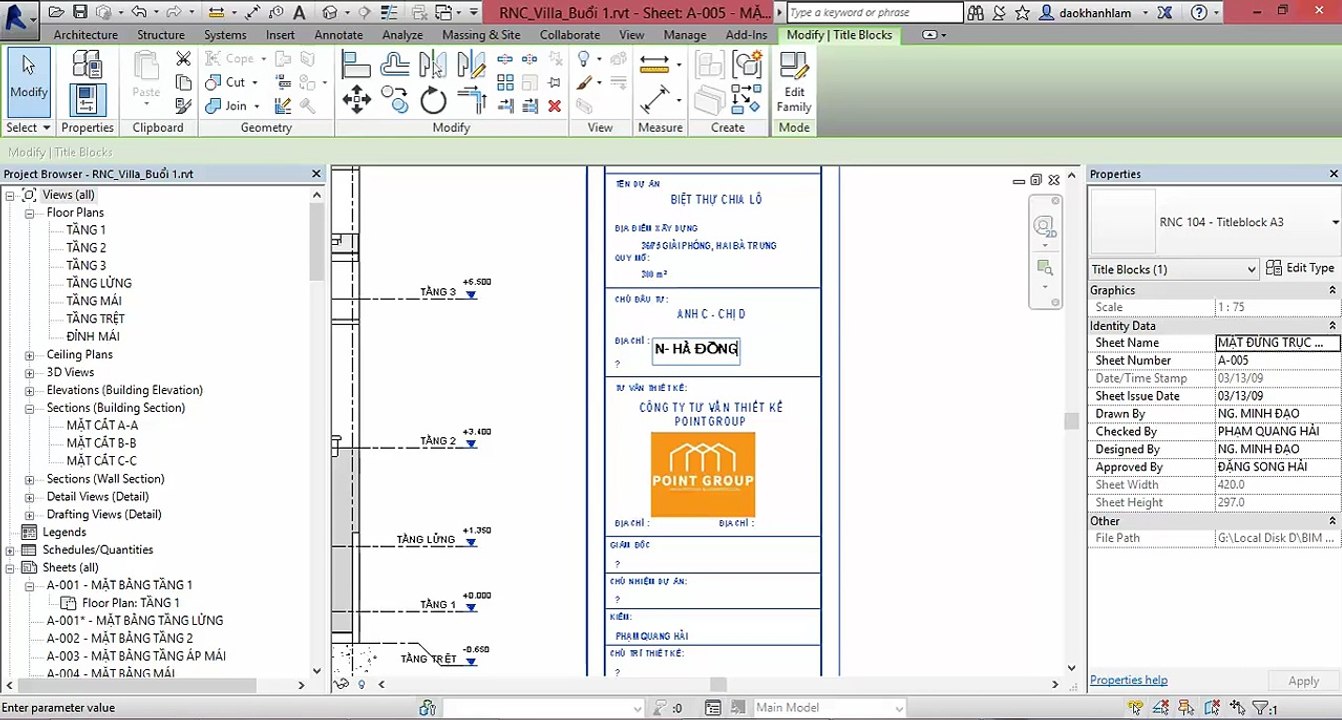
Task: Click the Edit Family button
Action: (x=794, y=83)
